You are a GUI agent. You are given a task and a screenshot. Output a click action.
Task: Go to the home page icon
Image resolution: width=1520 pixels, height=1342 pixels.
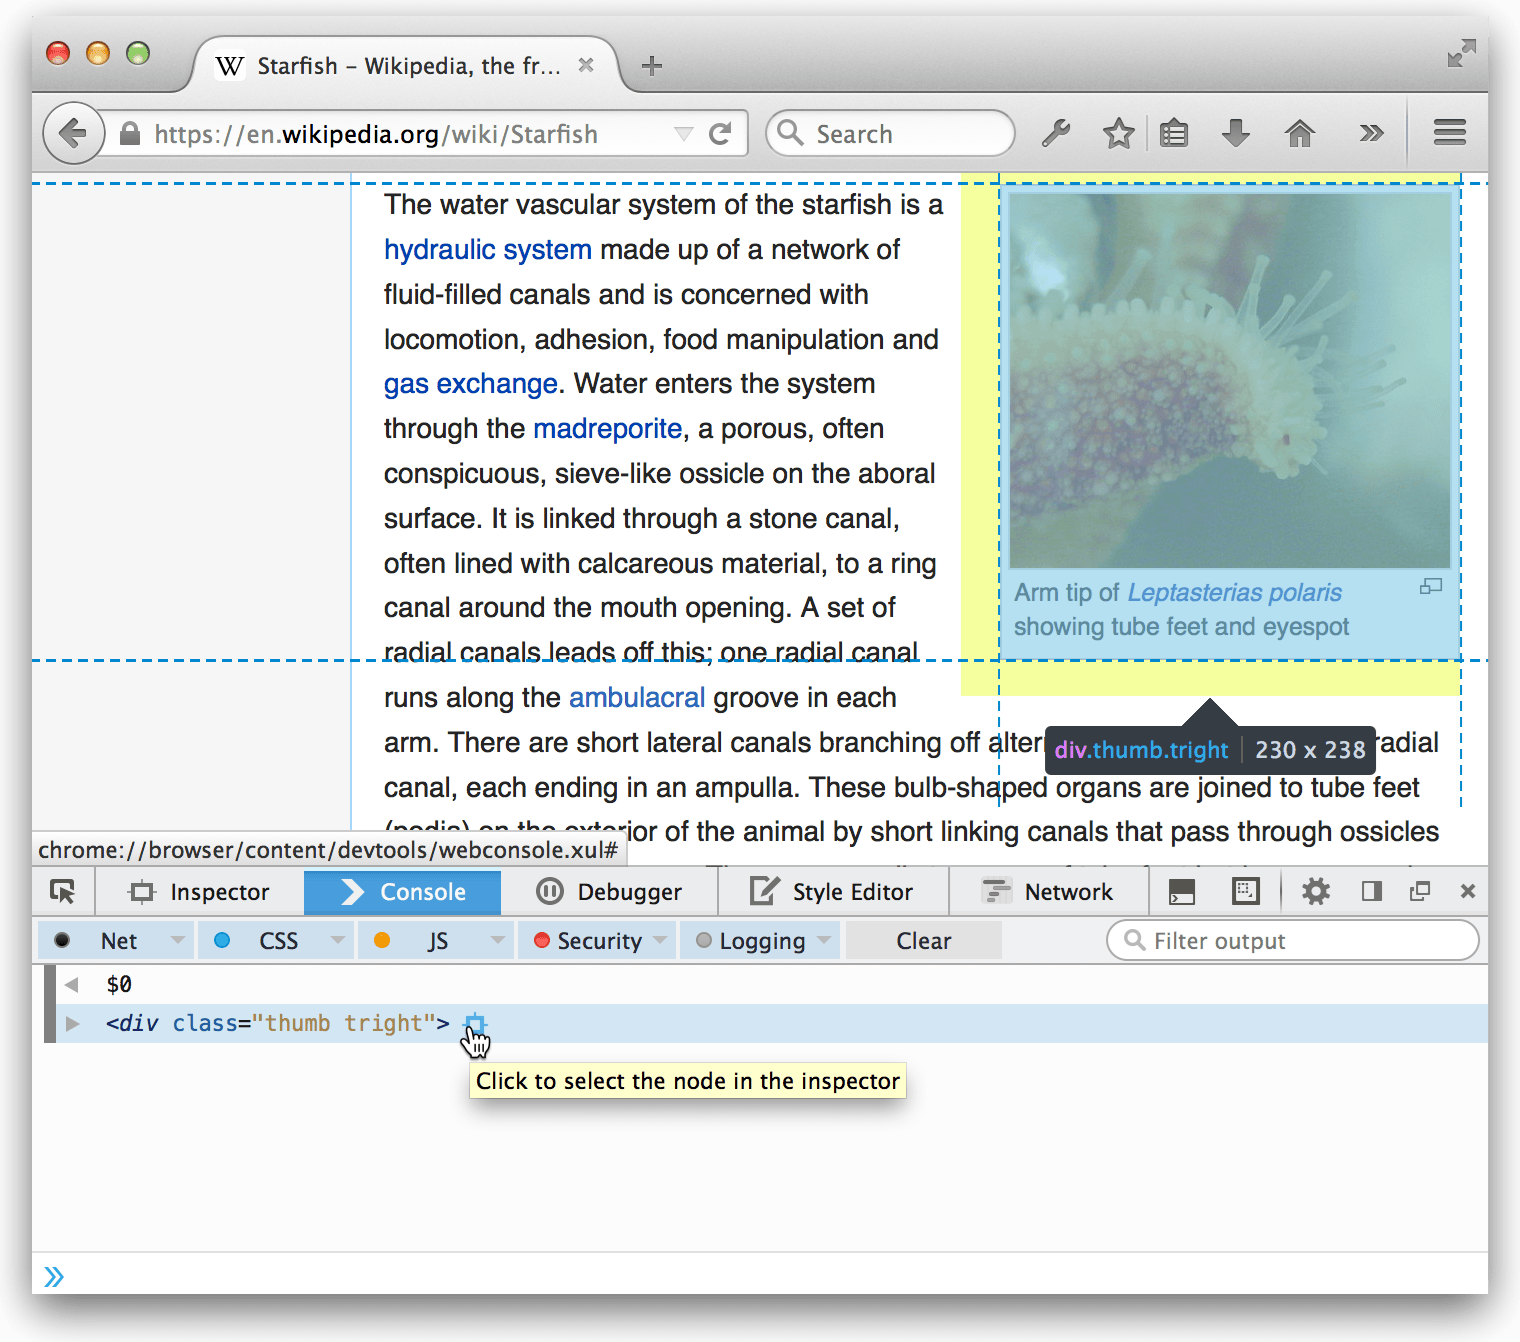[1300, 133]
